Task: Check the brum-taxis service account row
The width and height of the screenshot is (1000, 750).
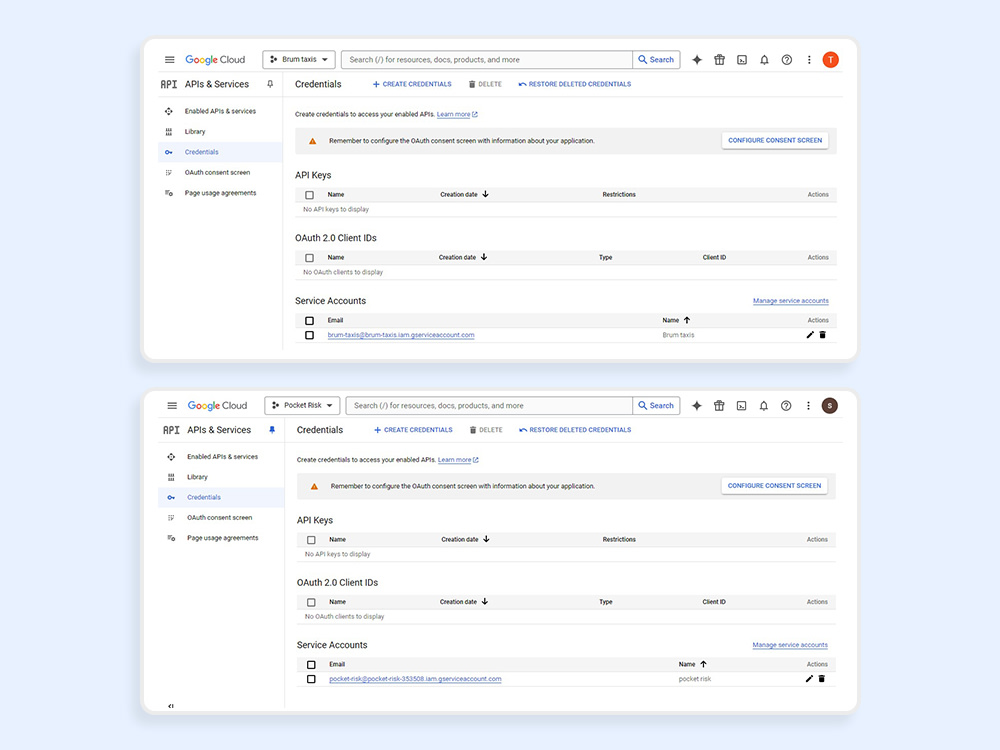Action: pyautogui.click(x=309, y=335)
